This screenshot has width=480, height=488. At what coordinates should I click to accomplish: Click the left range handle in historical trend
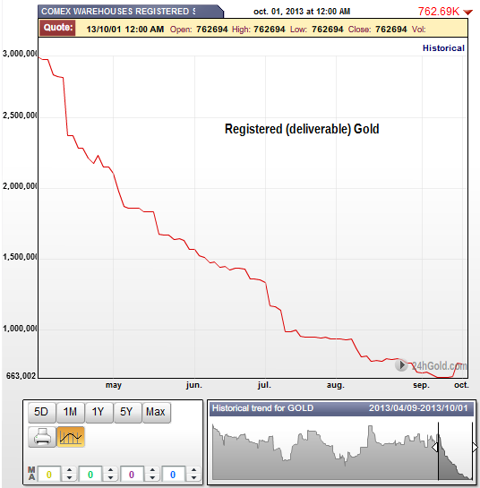pos(435,447)
